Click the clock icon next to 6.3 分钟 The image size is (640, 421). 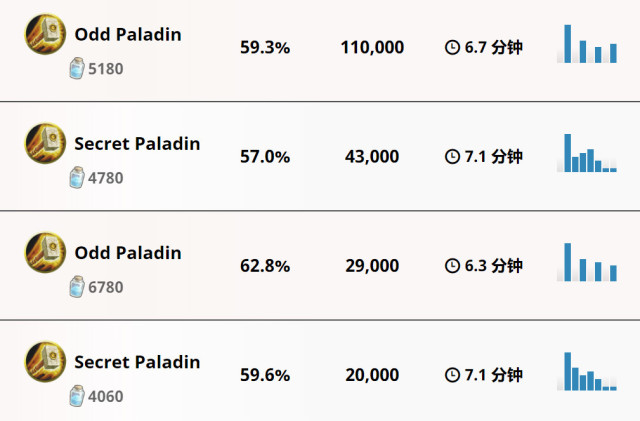point(452,266)
